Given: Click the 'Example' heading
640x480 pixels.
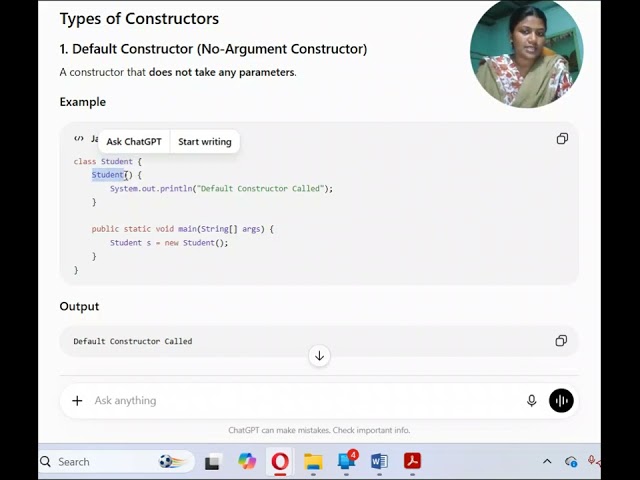Looking at the screenshot, I should point(82,102).
